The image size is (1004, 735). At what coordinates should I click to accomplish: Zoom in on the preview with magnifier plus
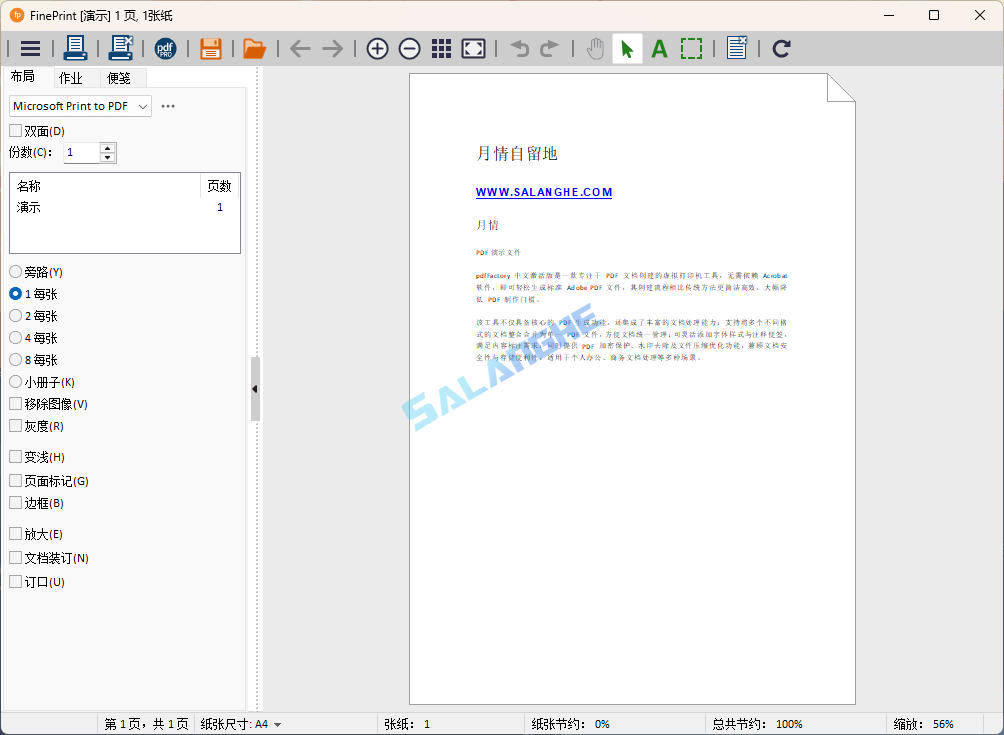[x=377, y=47]
